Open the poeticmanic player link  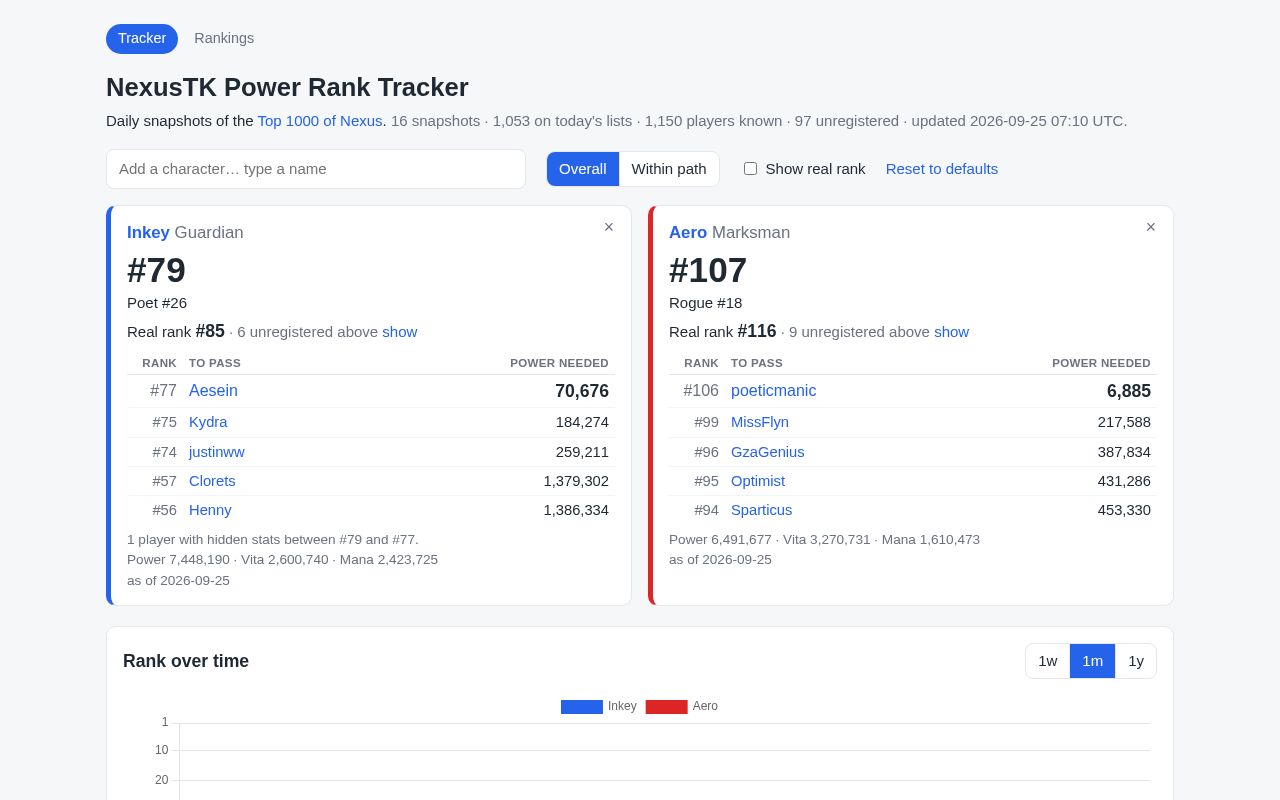[773, 391]
